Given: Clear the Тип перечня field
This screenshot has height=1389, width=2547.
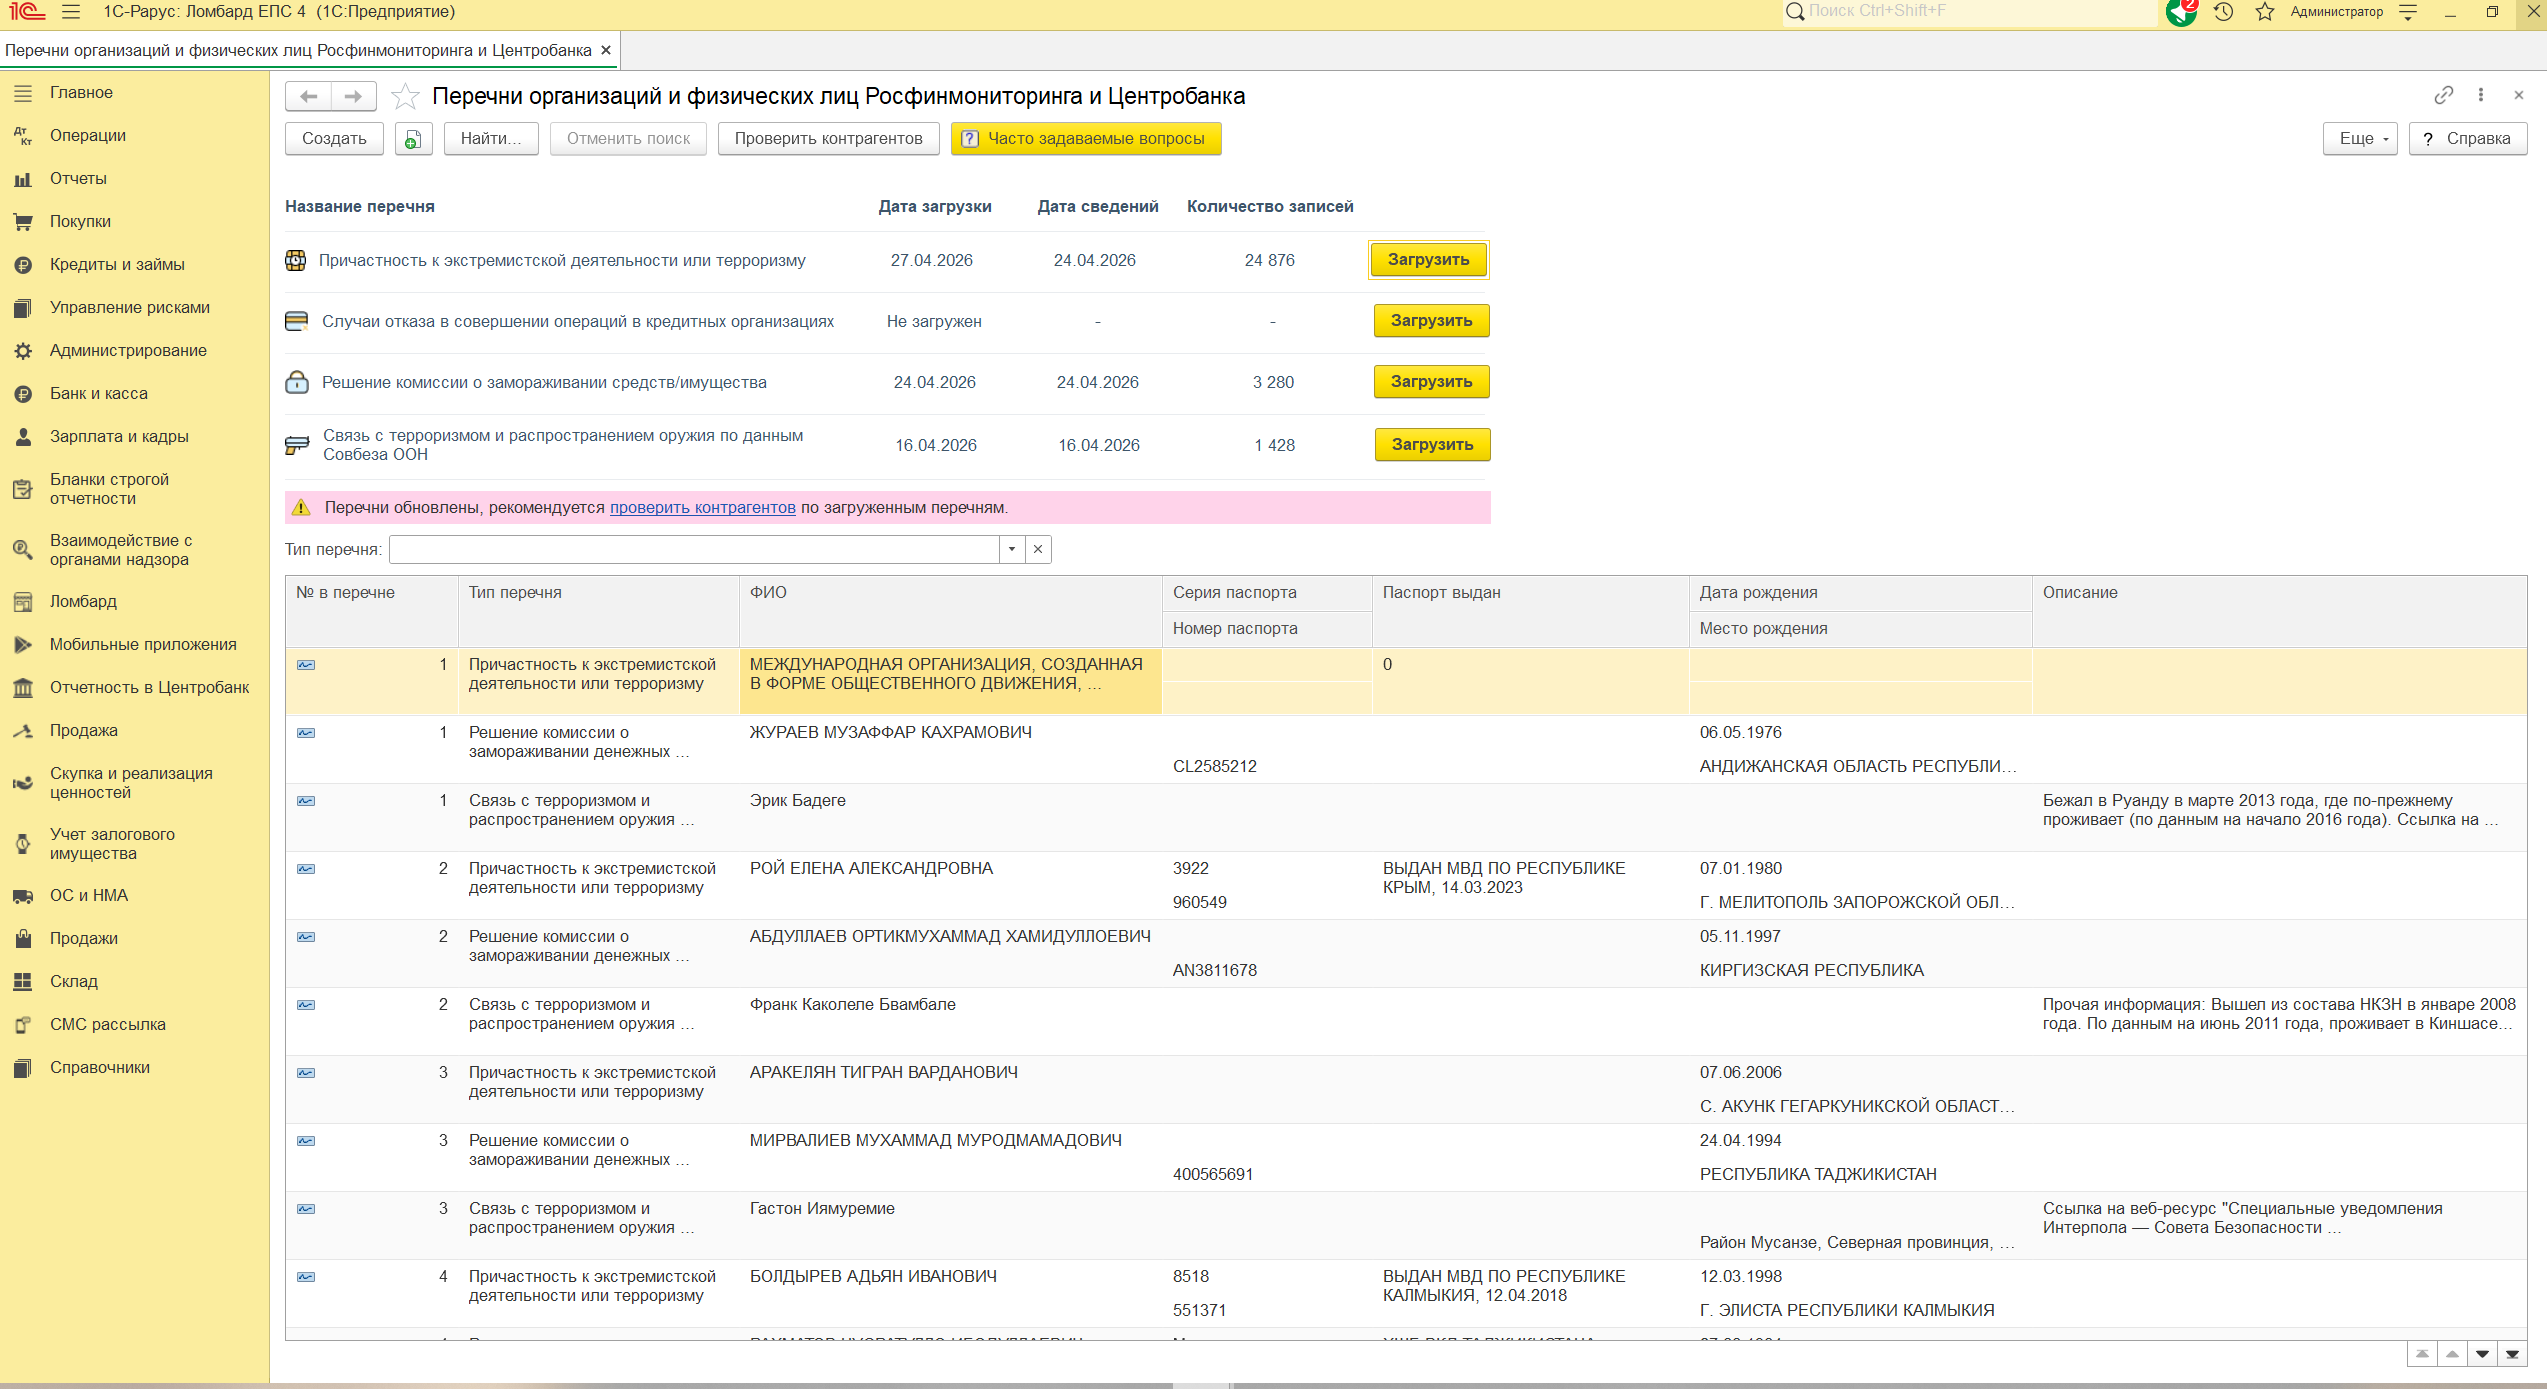Looking at the screenshot, I should point(1038,549).
